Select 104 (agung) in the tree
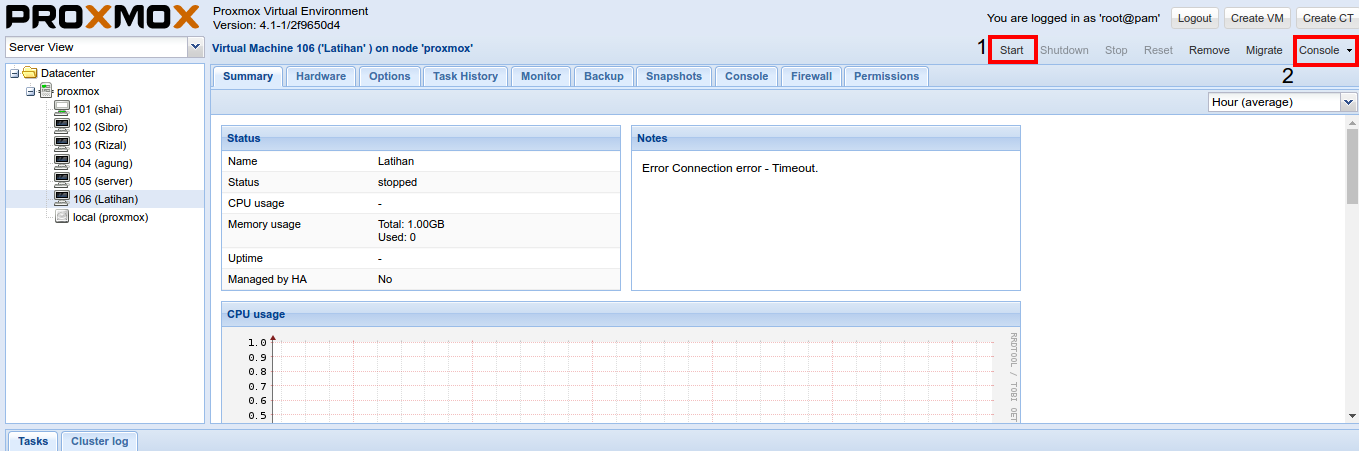Screen dimensions: 1359x451 [x=103, y=163]
